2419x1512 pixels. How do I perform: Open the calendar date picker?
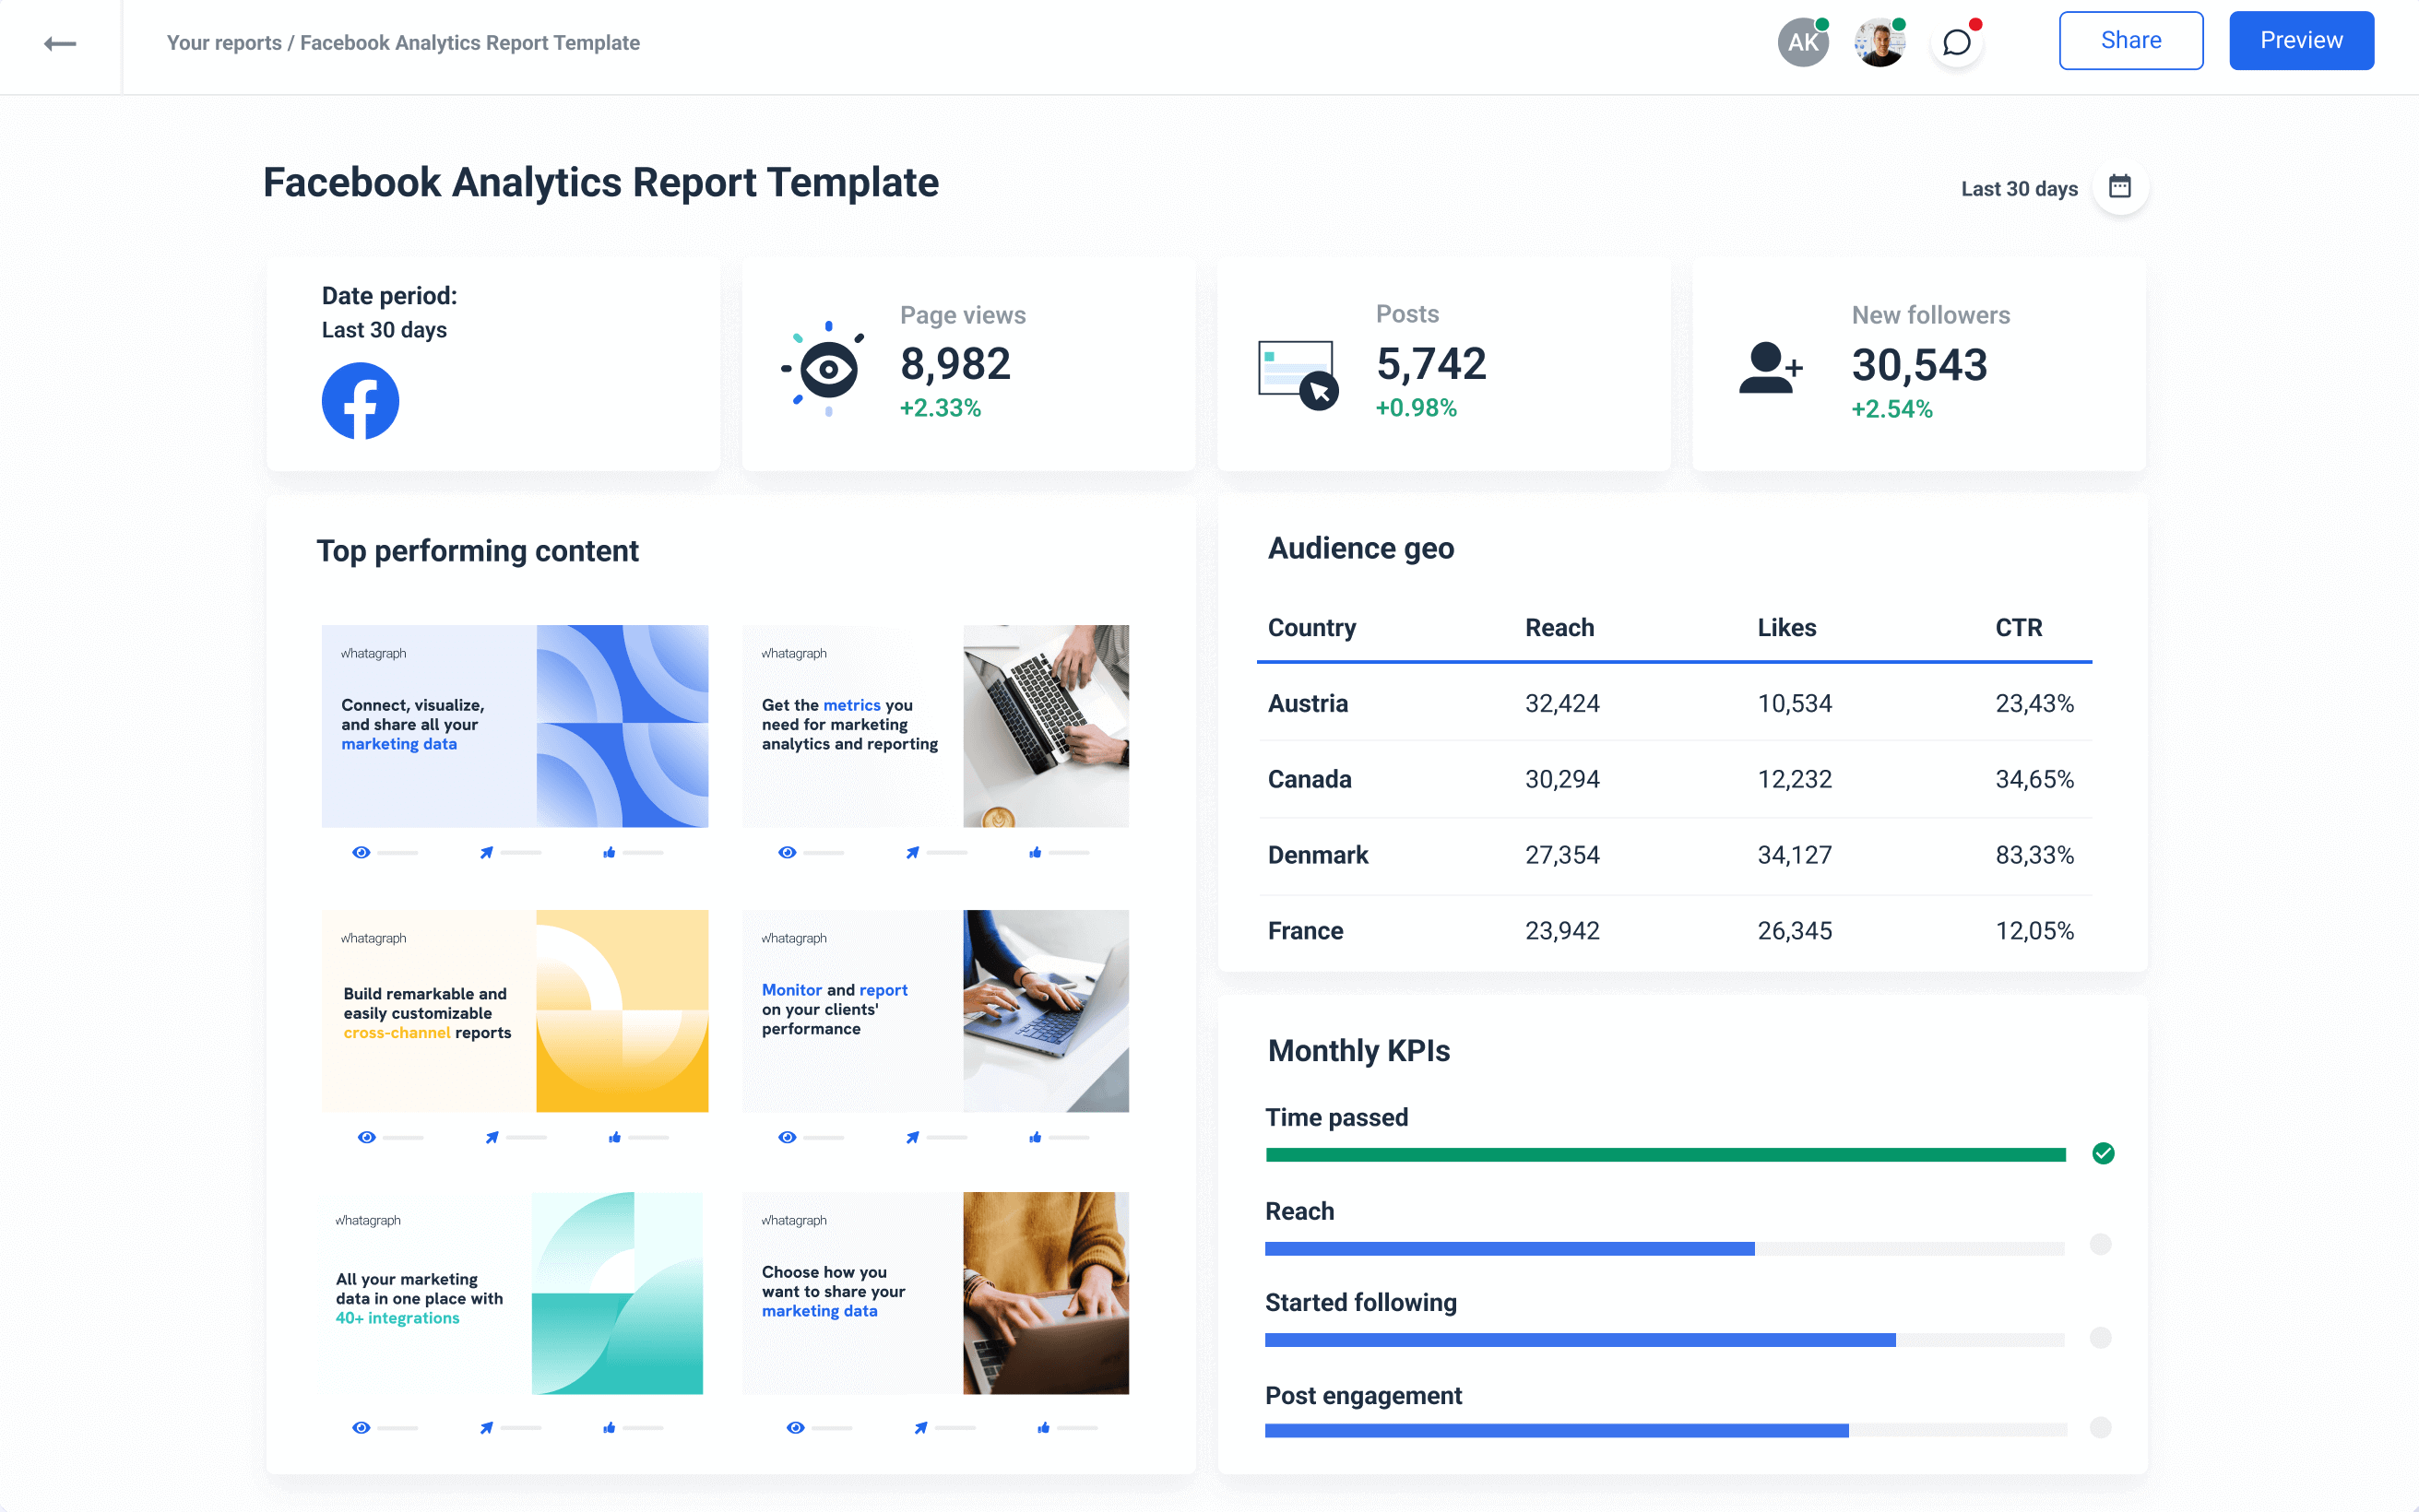point(2121,186)
